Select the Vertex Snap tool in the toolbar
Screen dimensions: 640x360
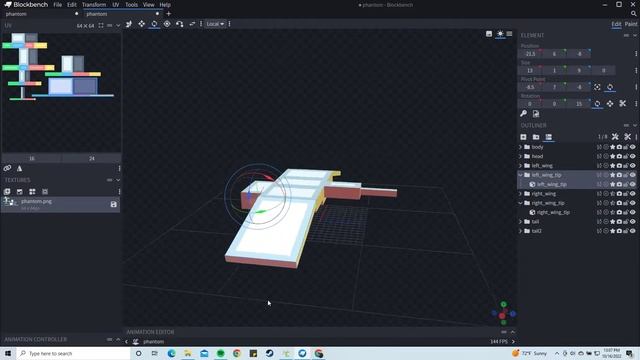coord(180,24)
